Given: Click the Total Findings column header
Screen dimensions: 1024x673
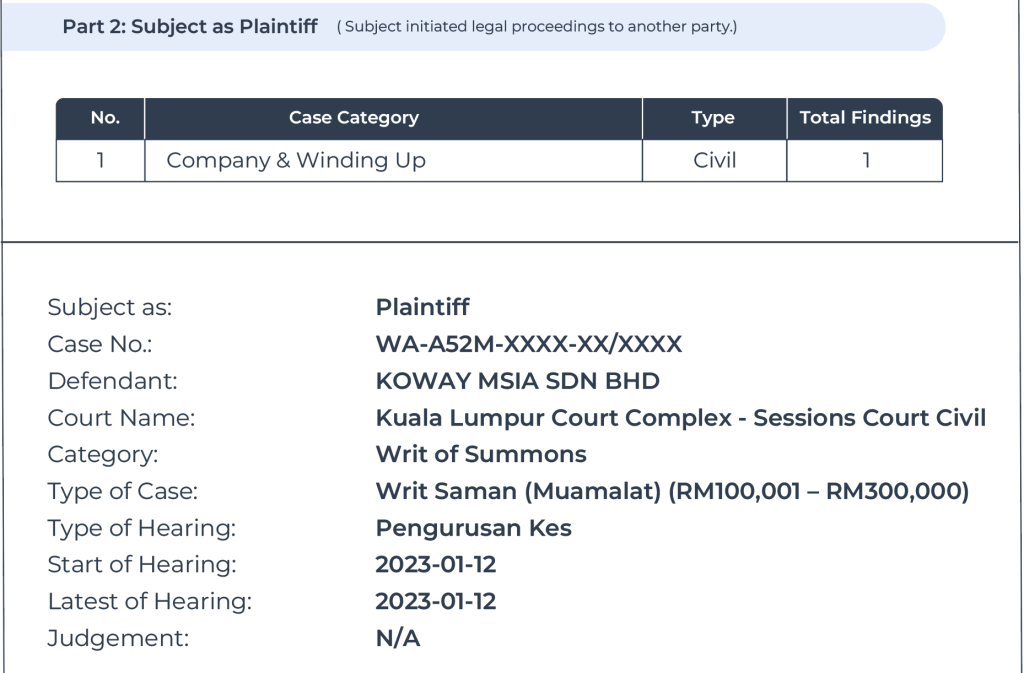Looking at the screenshot, I should point(865,118).
